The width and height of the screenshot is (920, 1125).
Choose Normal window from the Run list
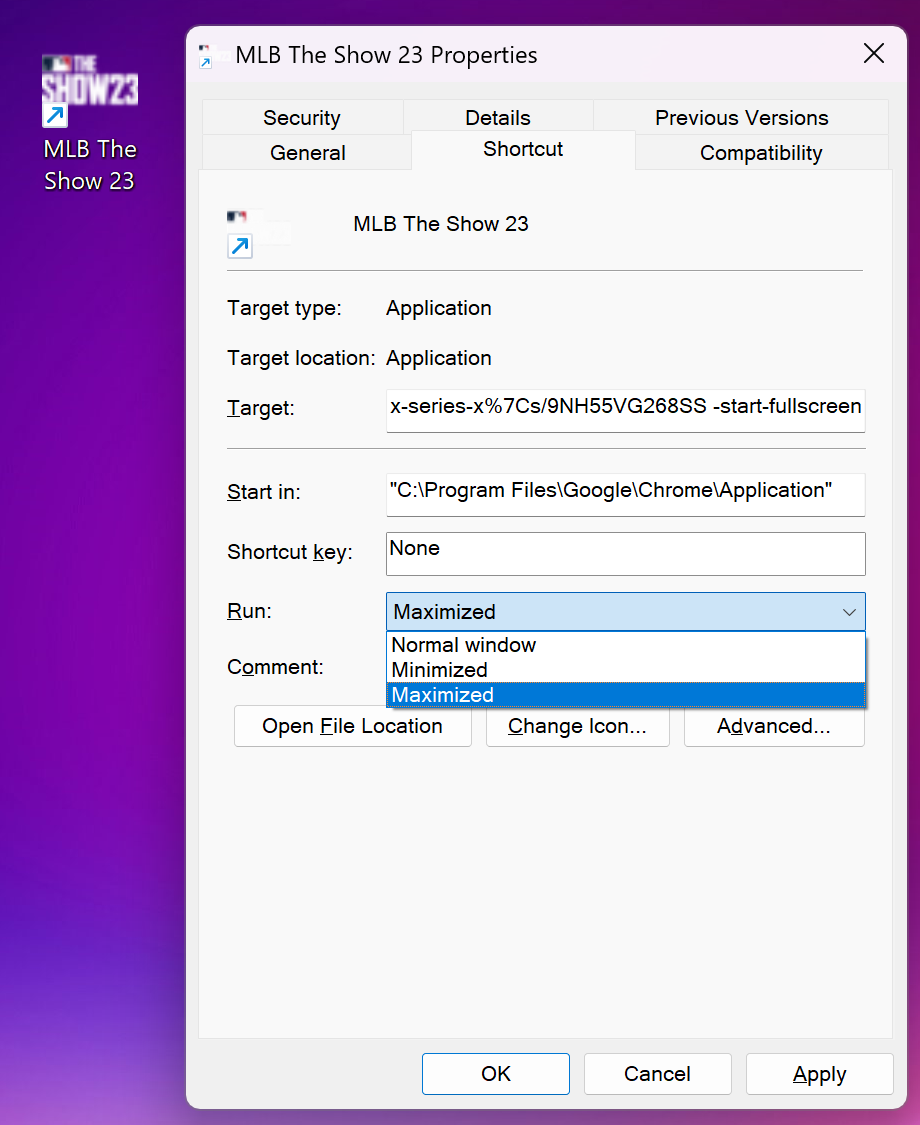point(625,645)
